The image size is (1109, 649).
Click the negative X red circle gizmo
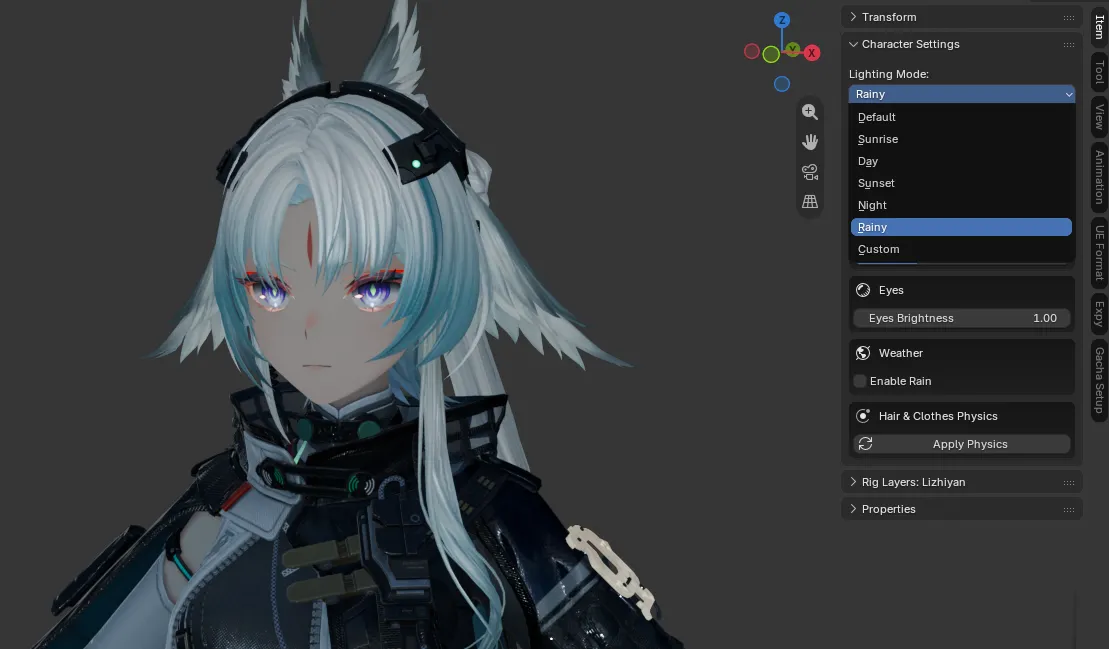pyautogui.click(x=752, y=51)
